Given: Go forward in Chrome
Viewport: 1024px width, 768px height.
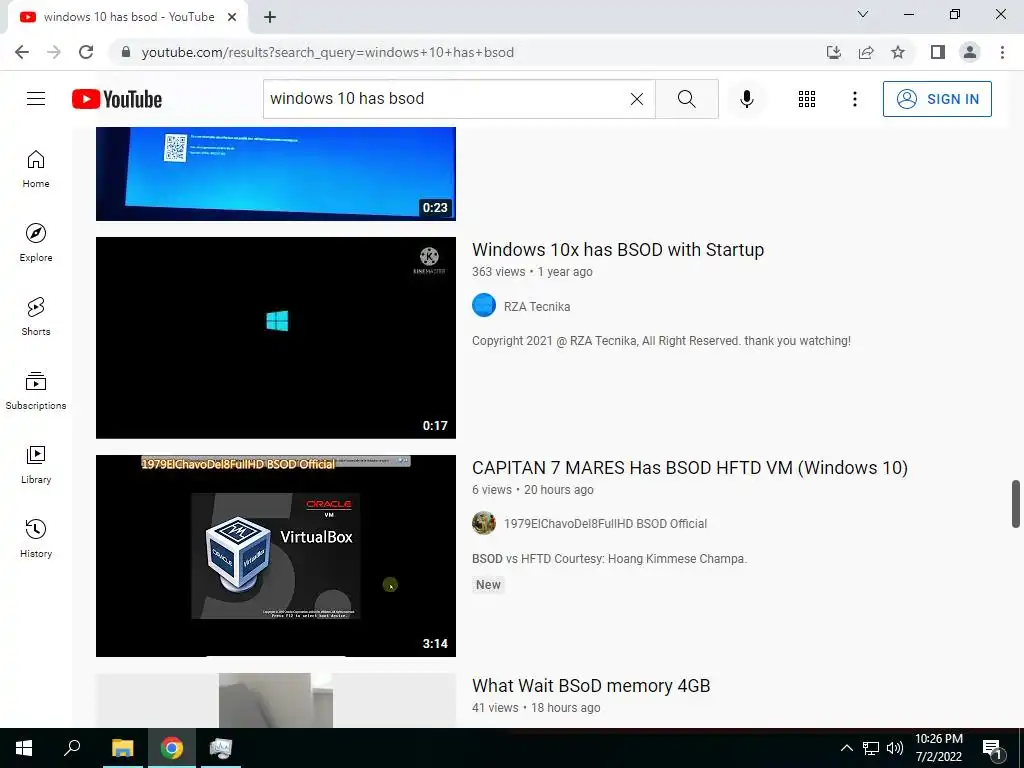Looking at the screenshot, I should 54,52.
